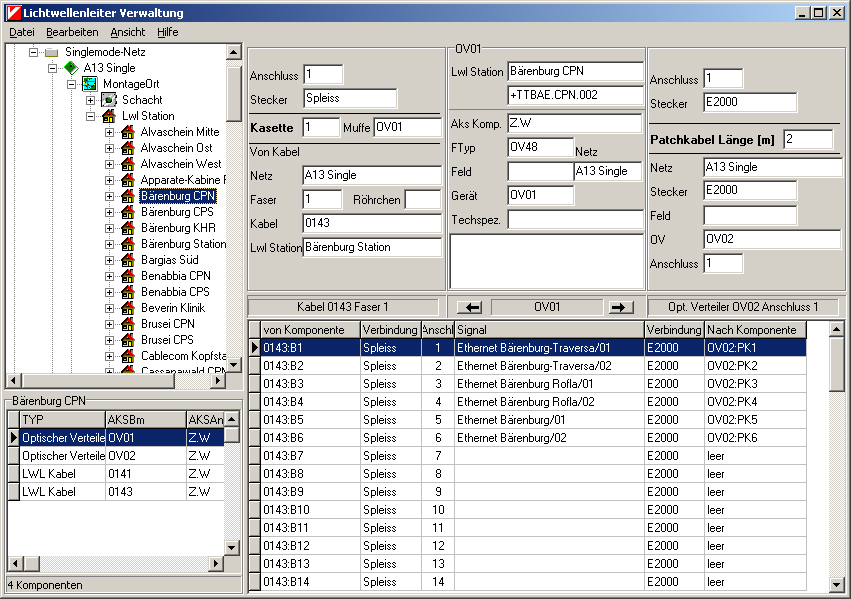
Task: Click the Signal column header
Action: click(549, 330)
